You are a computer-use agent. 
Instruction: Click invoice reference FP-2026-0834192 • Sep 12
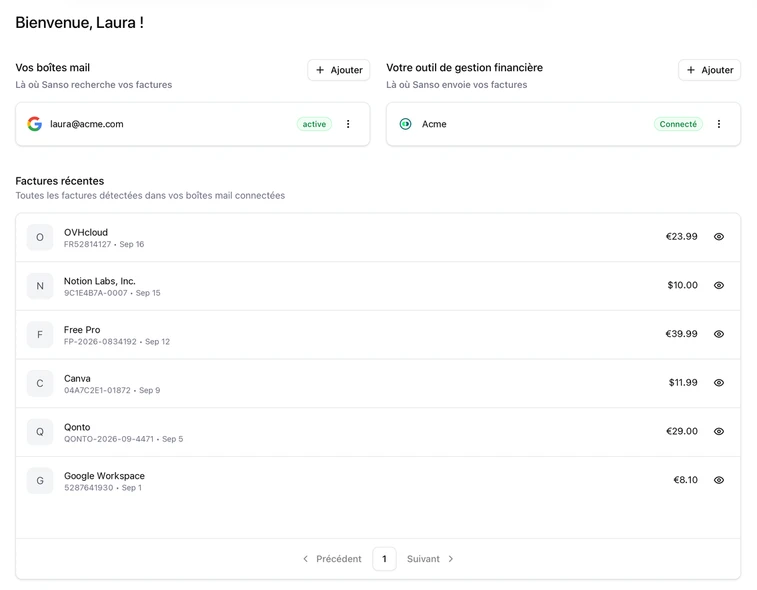coord(117,342)
